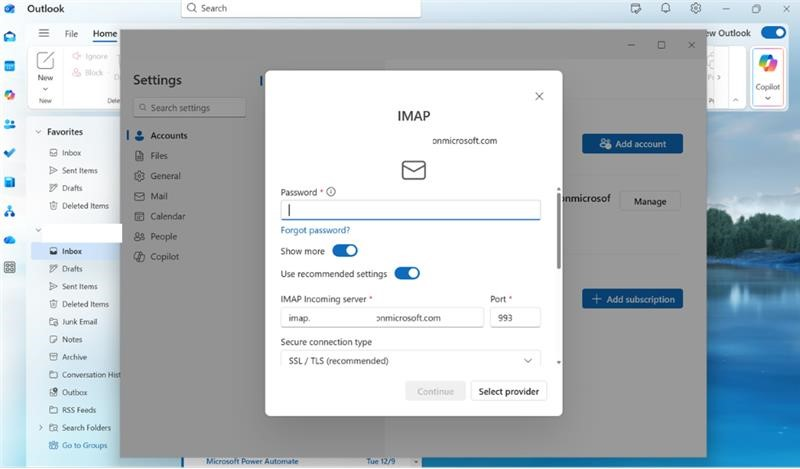Click the Continue button
Image resolution: width=800 pixels, height=469 pixels.
point(435,391)
